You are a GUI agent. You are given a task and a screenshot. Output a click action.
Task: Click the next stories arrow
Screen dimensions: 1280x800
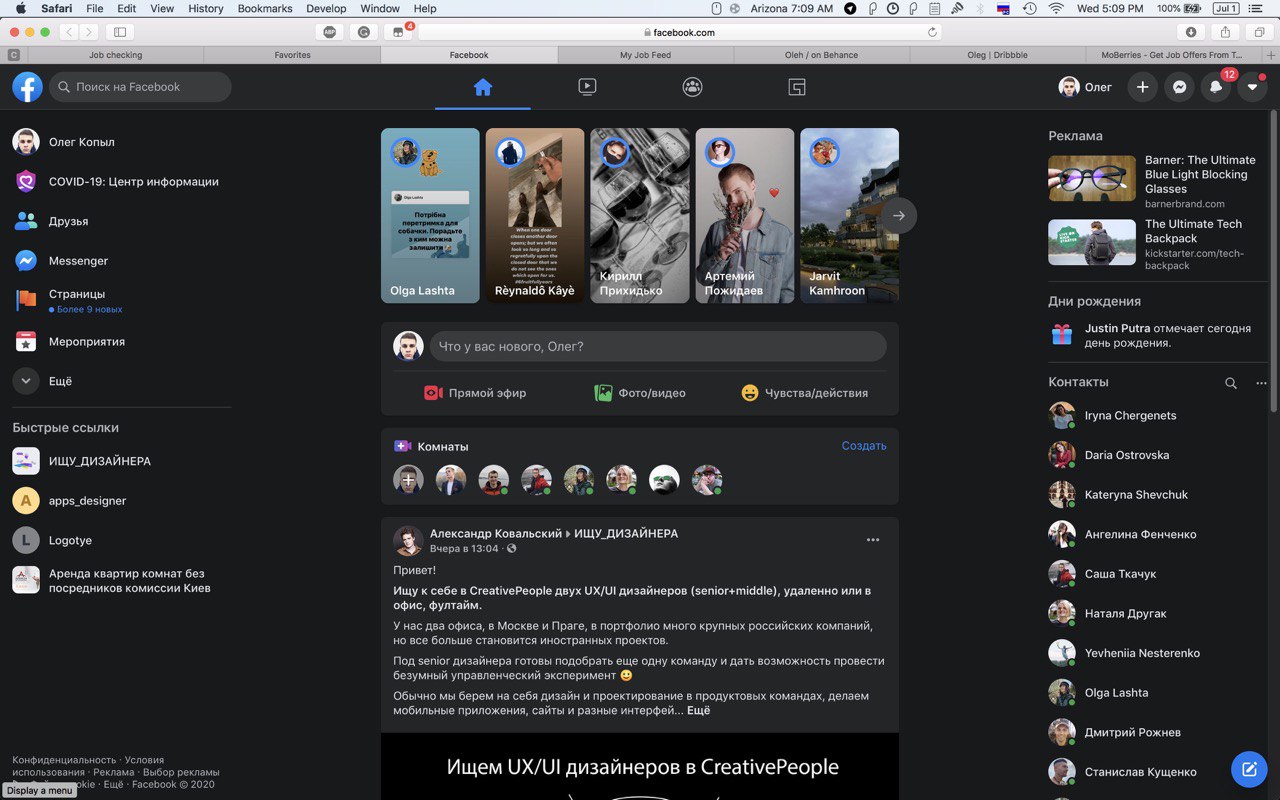click(x=899, y=215)
